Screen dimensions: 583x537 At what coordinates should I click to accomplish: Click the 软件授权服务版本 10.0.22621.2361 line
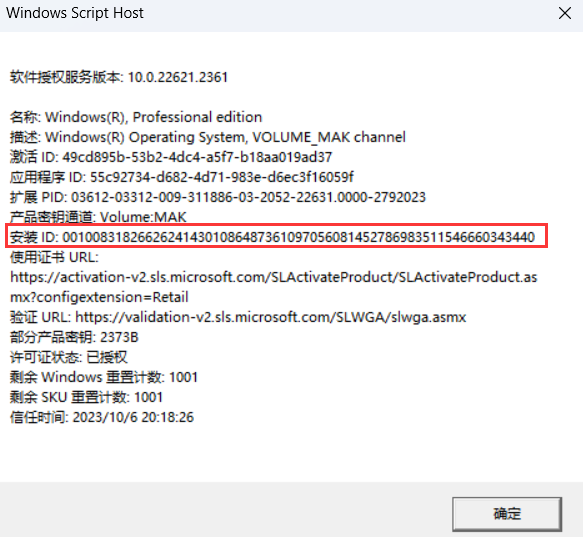119,77
